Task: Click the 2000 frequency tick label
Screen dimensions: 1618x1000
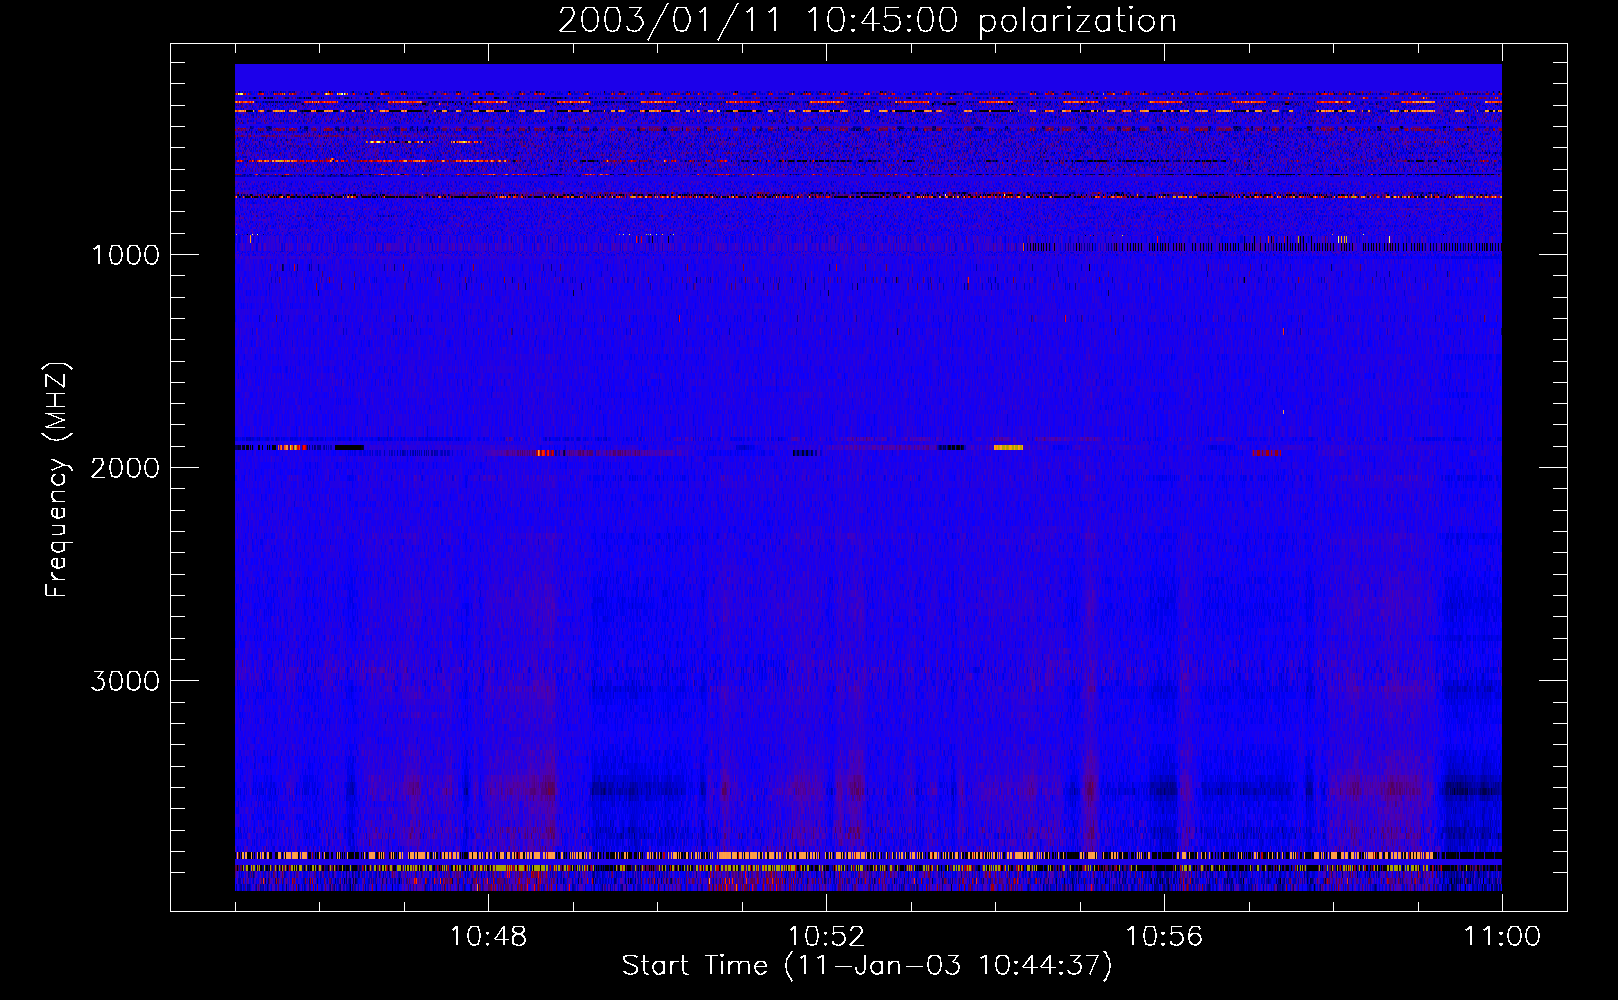Action: [125, 468]
